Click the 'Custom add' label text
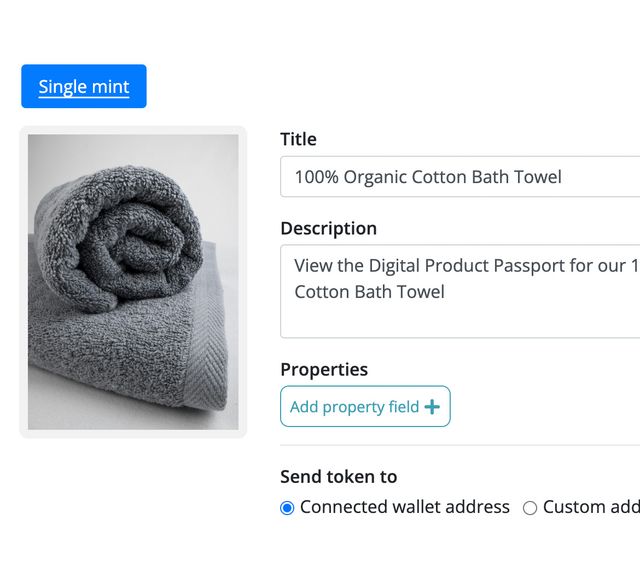 [x=591, y=507]
